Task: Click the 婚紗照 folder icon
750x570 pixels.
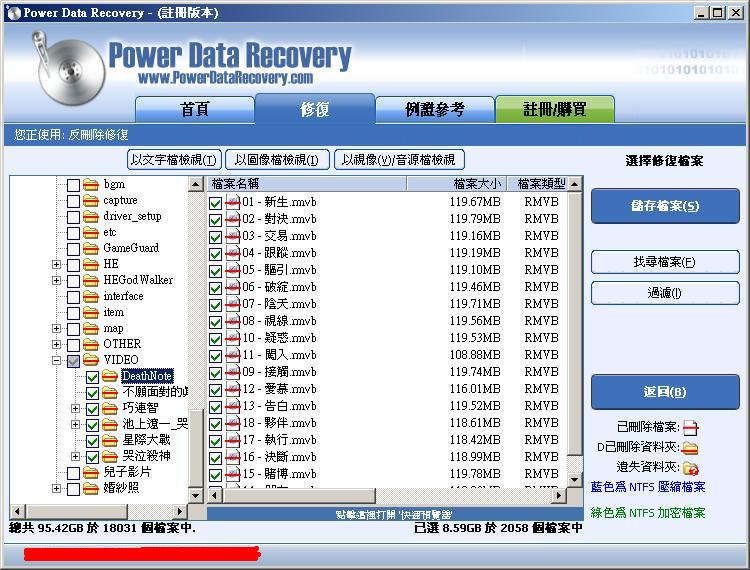Action: point(91,488)
